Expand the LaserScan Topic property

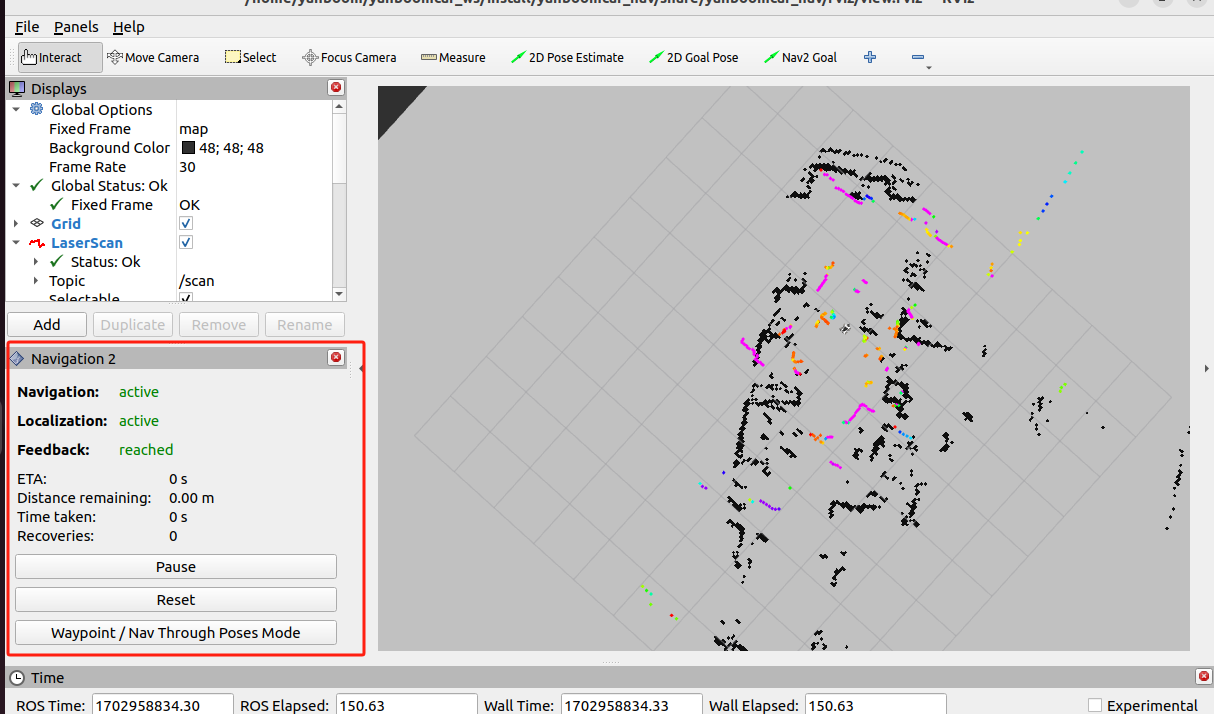tap(36, 281)
